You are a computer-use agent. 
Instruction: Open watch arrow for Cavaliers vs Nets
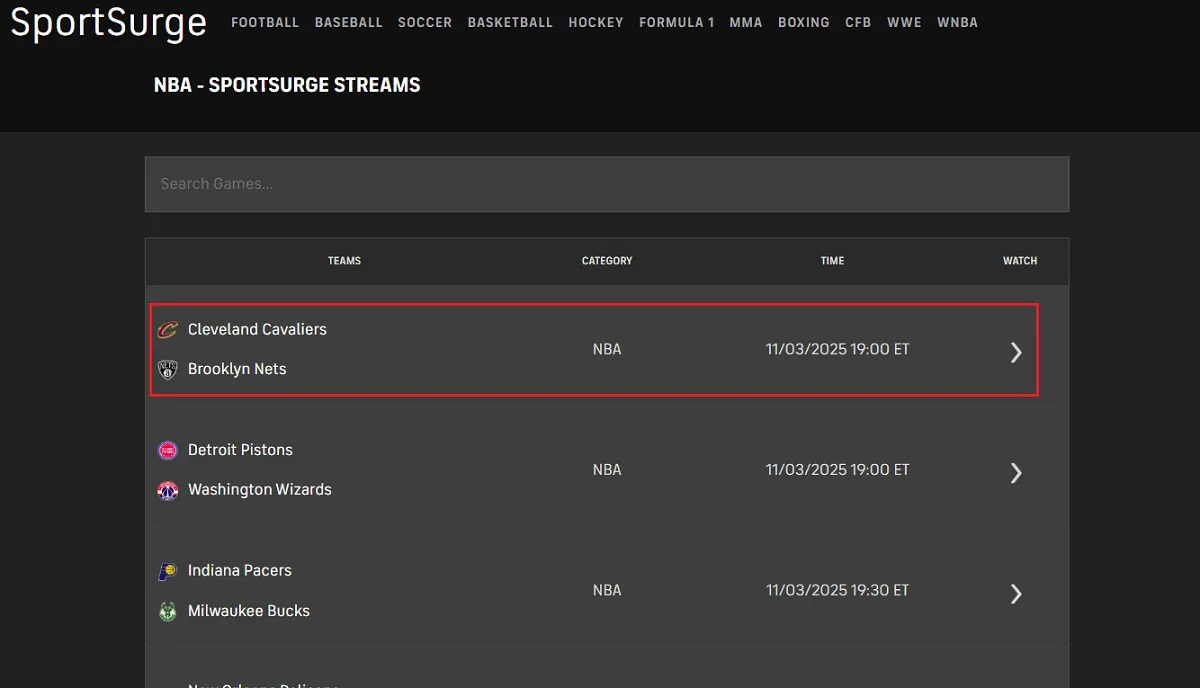coord(1016,352)
